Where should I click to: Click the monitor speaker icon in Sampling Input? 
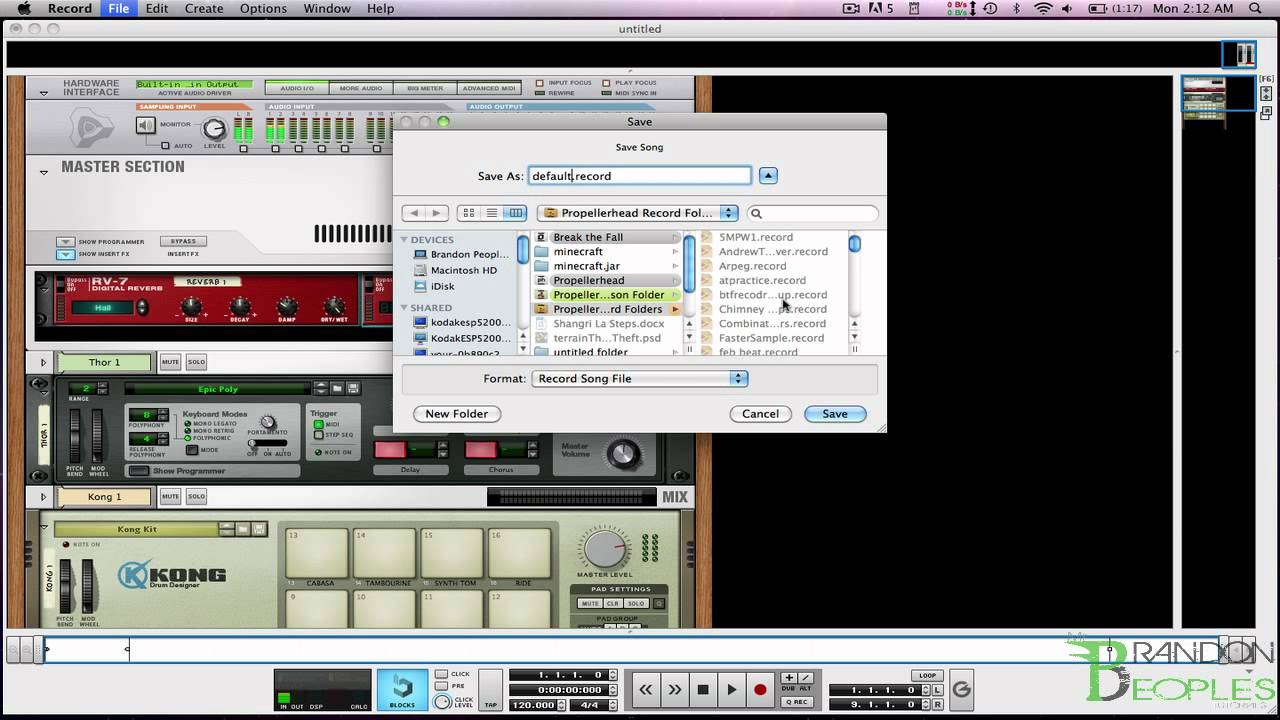click(x=146, y=125)
